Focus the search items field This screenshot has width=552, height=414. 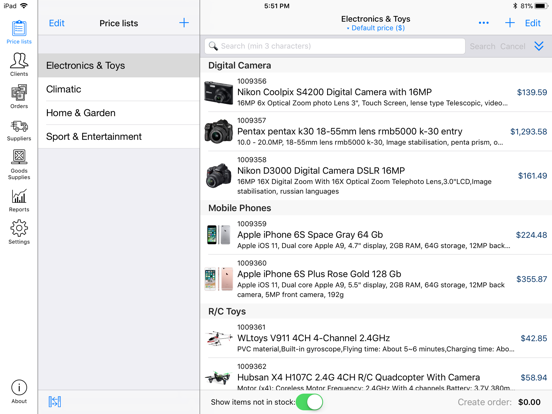(x=334, y=46)
